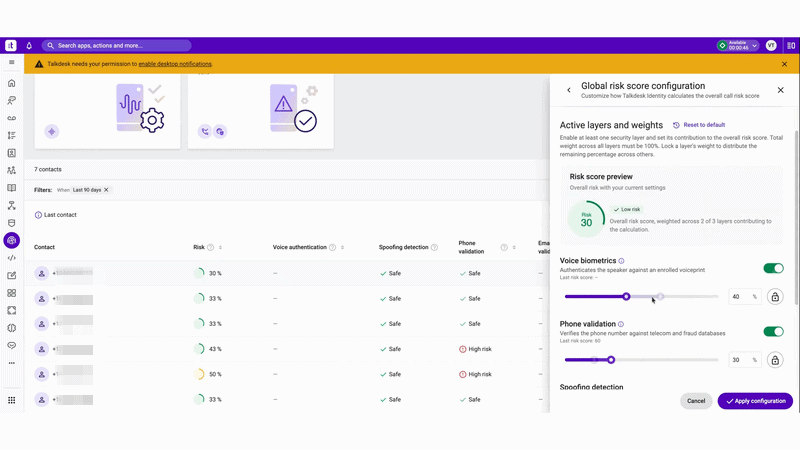Toggle the hamburger menu in sidebar
This screenshot has width=800, height=450.
[12, 62]
